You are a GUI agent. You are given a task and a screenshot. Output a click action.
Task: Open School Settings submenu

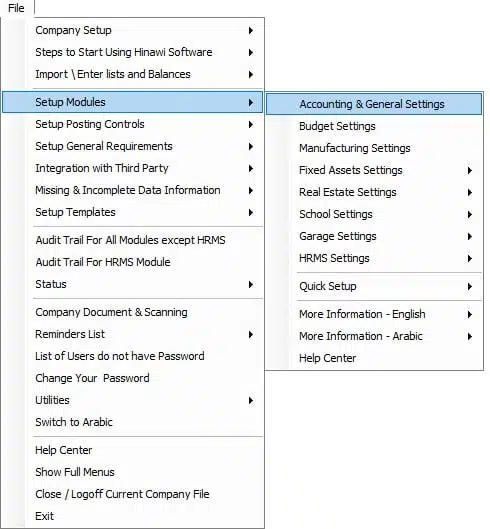pyautogui.click(x=374, y=214)
